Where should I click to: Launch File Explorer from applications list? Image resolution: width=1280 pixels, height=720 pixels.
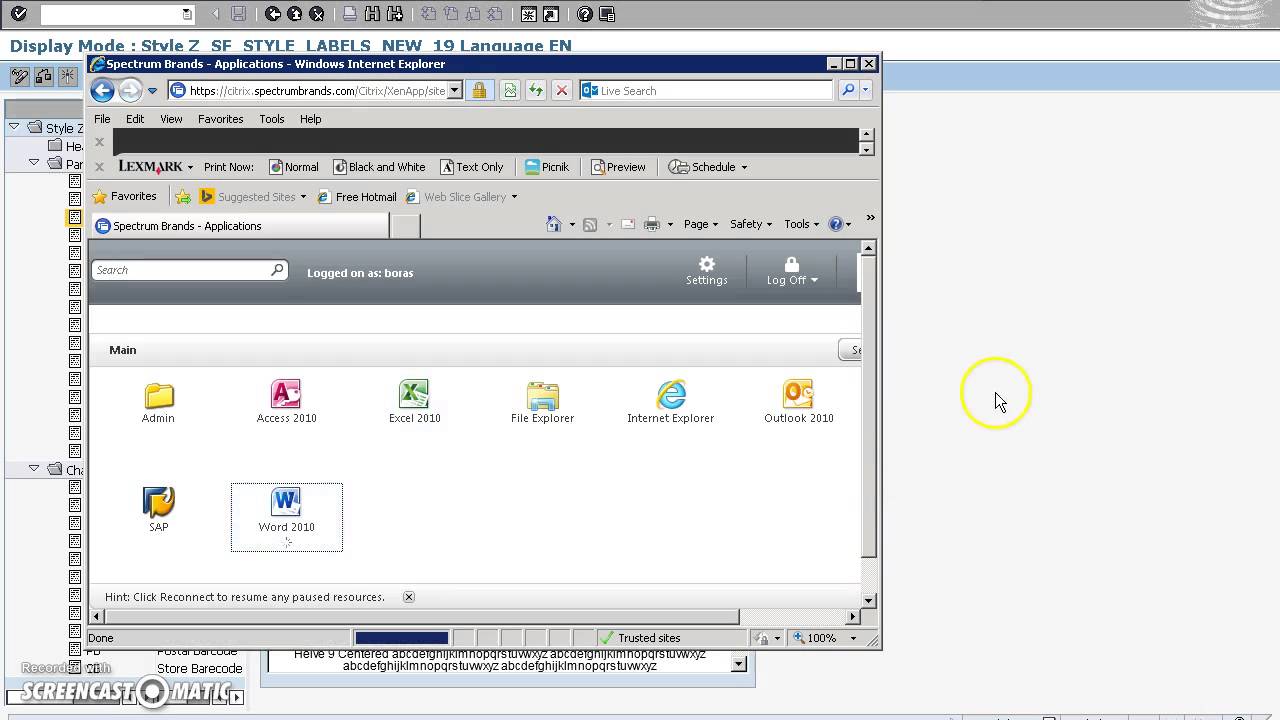coord(542,402)
